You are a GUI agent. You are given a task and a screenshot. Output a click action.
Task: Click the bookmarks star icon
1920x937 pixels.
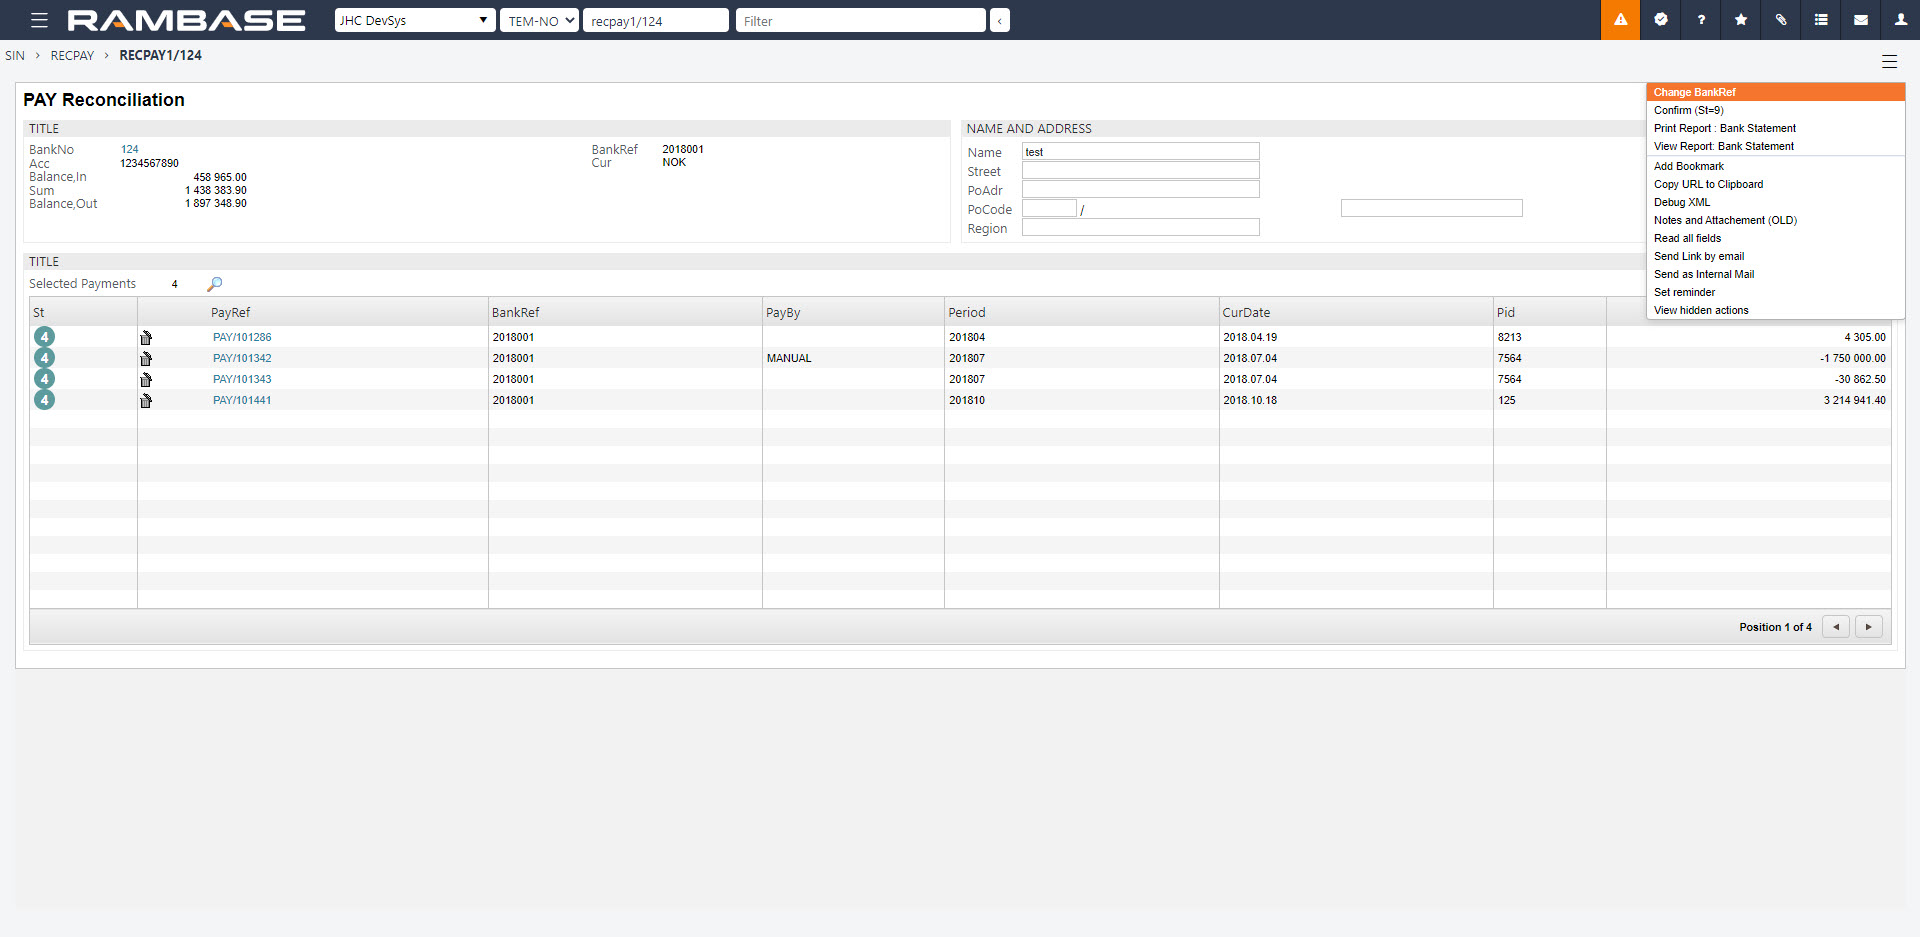coord(1741,20)
